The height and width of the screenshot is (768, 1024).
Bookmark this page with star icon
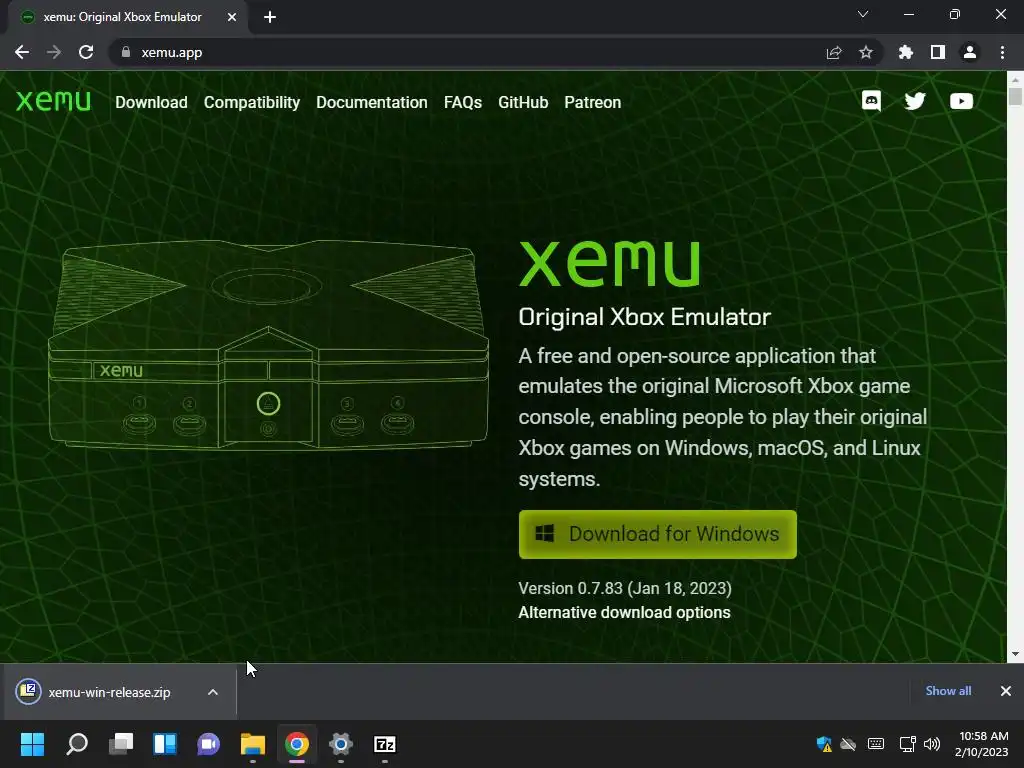[x=866, y=52]
